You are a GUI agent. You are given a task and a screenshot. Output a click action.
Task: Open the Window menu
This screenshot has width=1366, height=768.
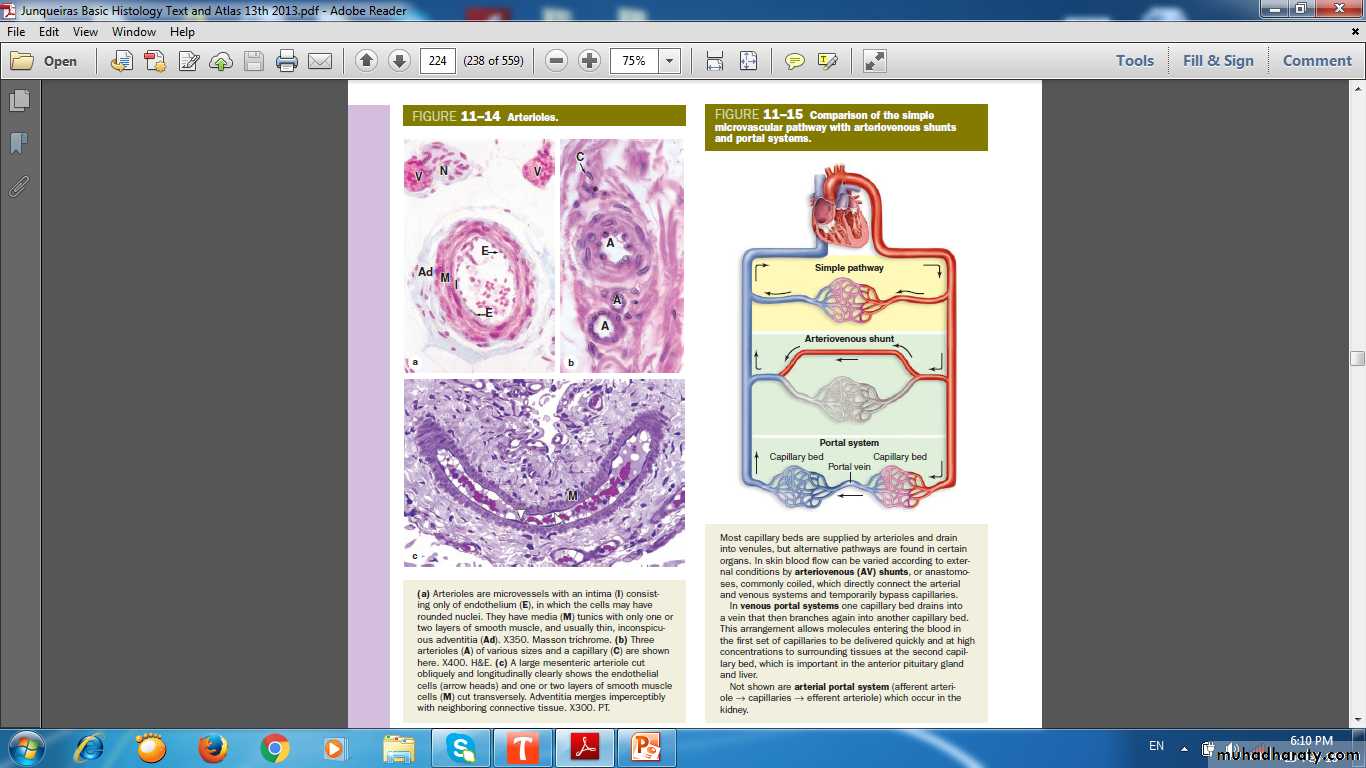click(134, 32)
